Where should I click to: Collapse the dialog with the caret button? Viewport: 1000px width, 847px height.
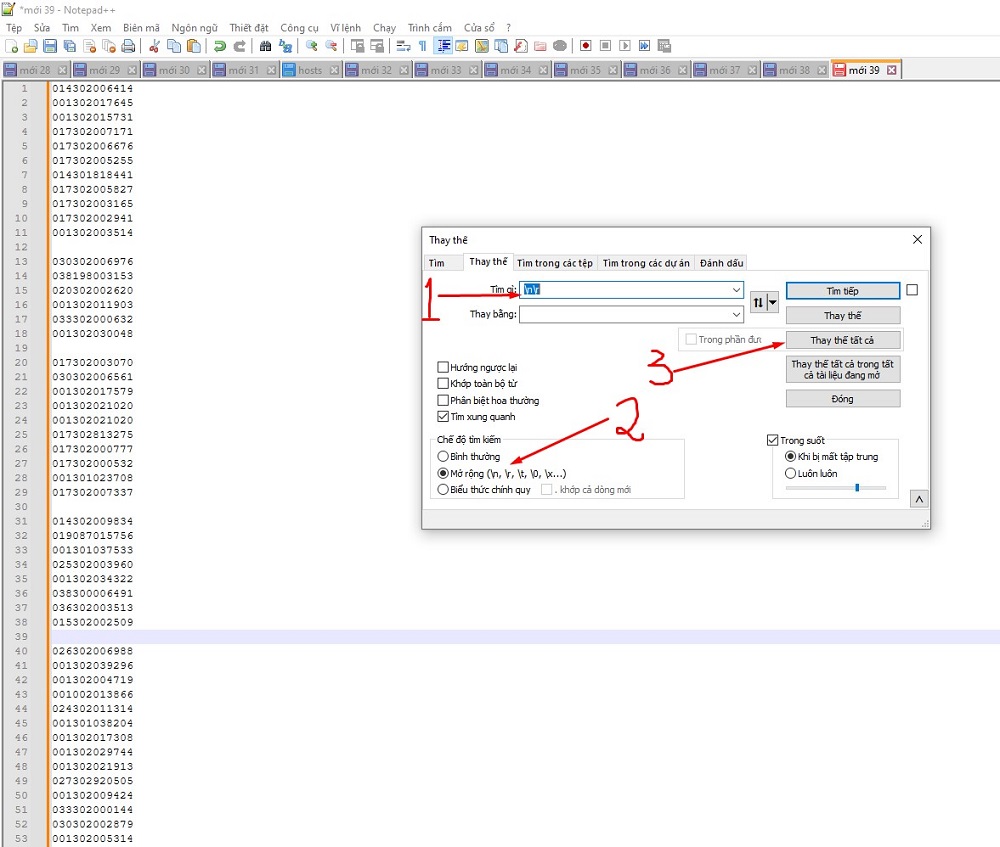point(919,499)
